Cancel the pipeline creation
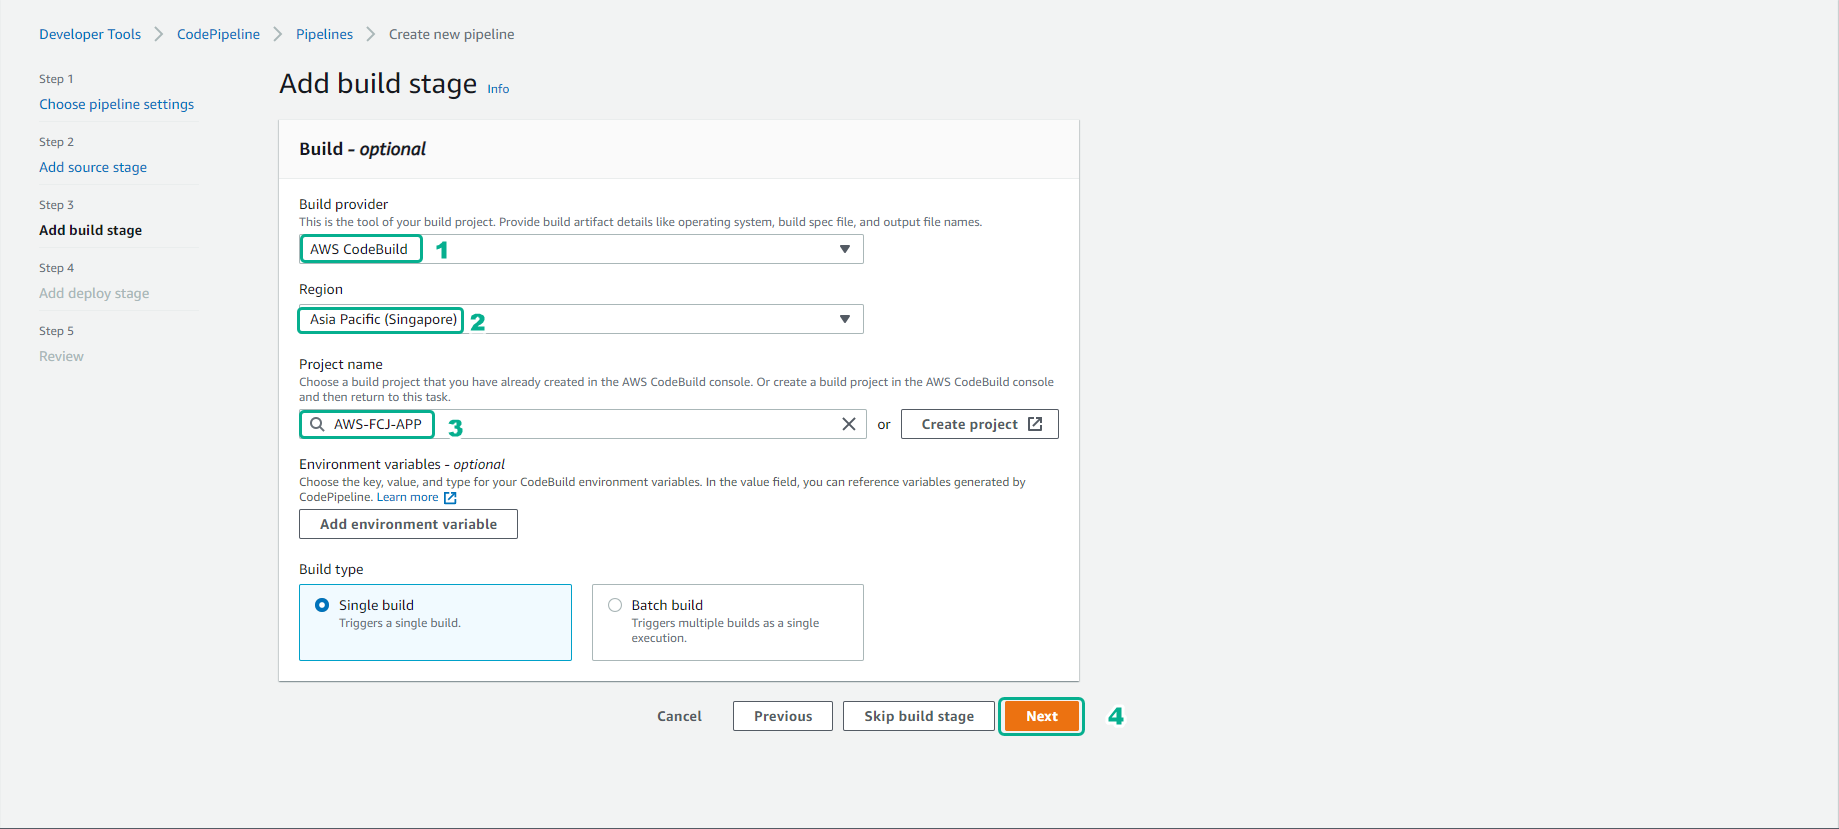This screenshot has width=1839, height=829. pos(679,716)
